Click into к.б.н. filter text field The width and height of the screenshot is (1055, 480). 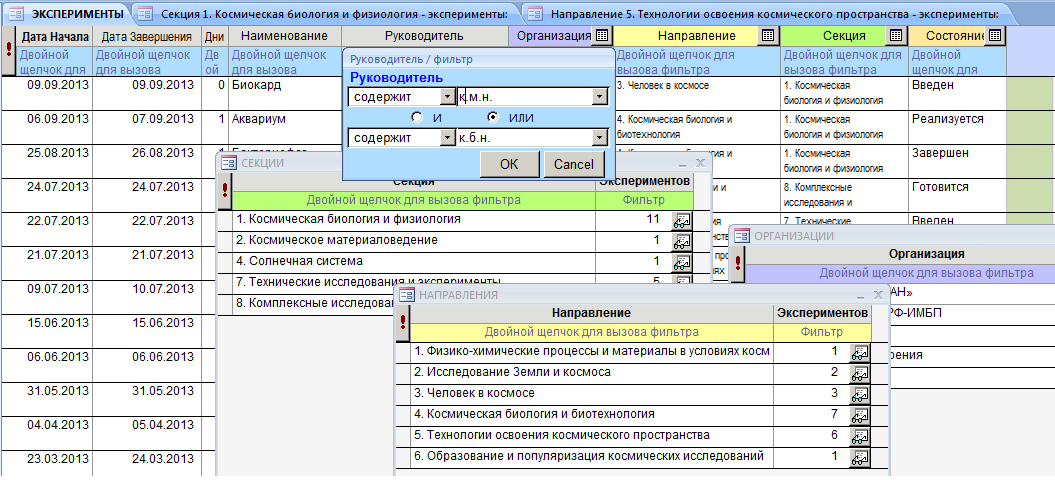click(524, 138)
